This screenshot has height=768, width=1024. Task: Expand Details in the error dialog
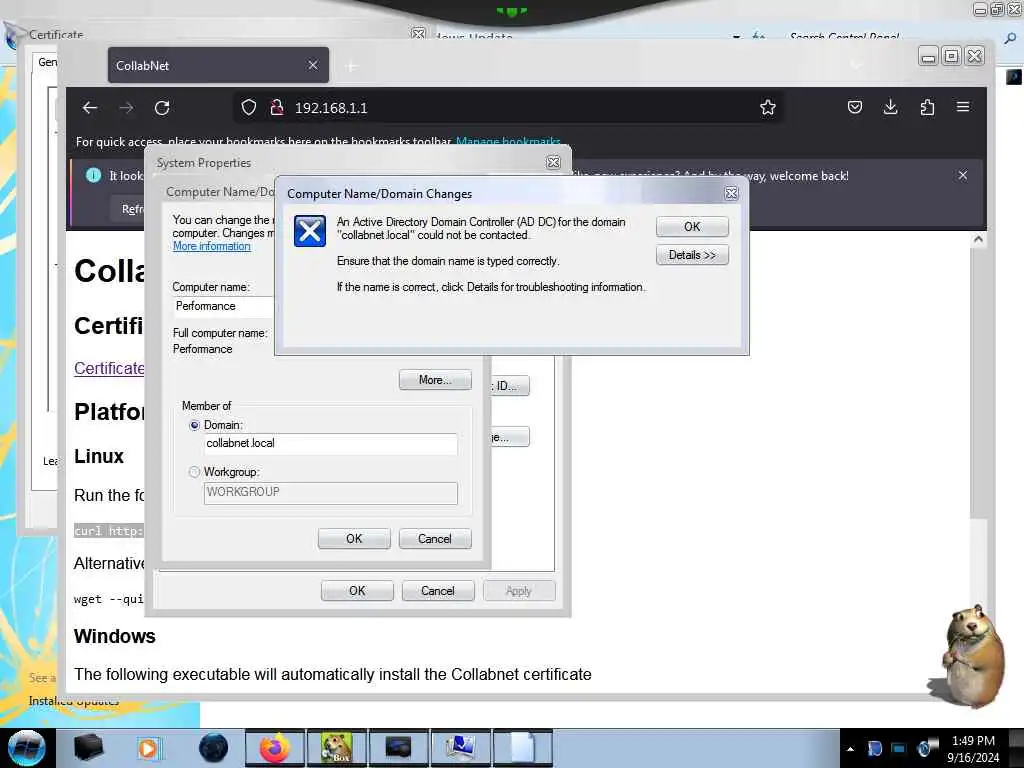tap(692, 255)
